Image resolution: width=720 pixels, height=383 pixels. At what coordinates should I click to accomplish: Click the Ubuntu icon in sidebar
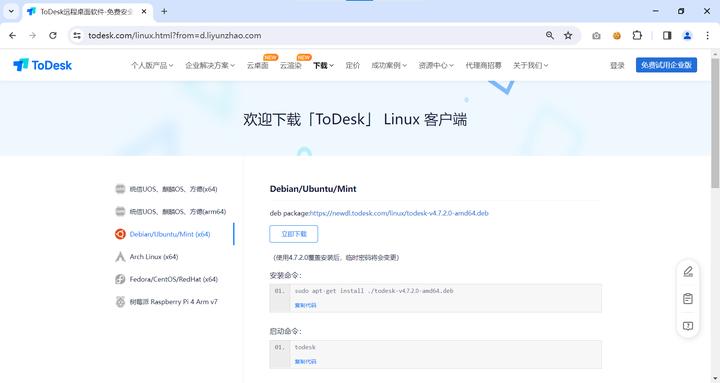120,234
